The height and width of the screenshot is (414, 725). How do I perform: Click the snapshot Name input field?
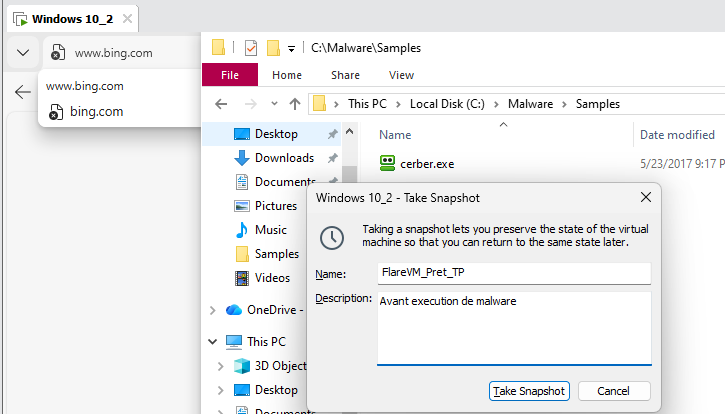click(514, 273)
